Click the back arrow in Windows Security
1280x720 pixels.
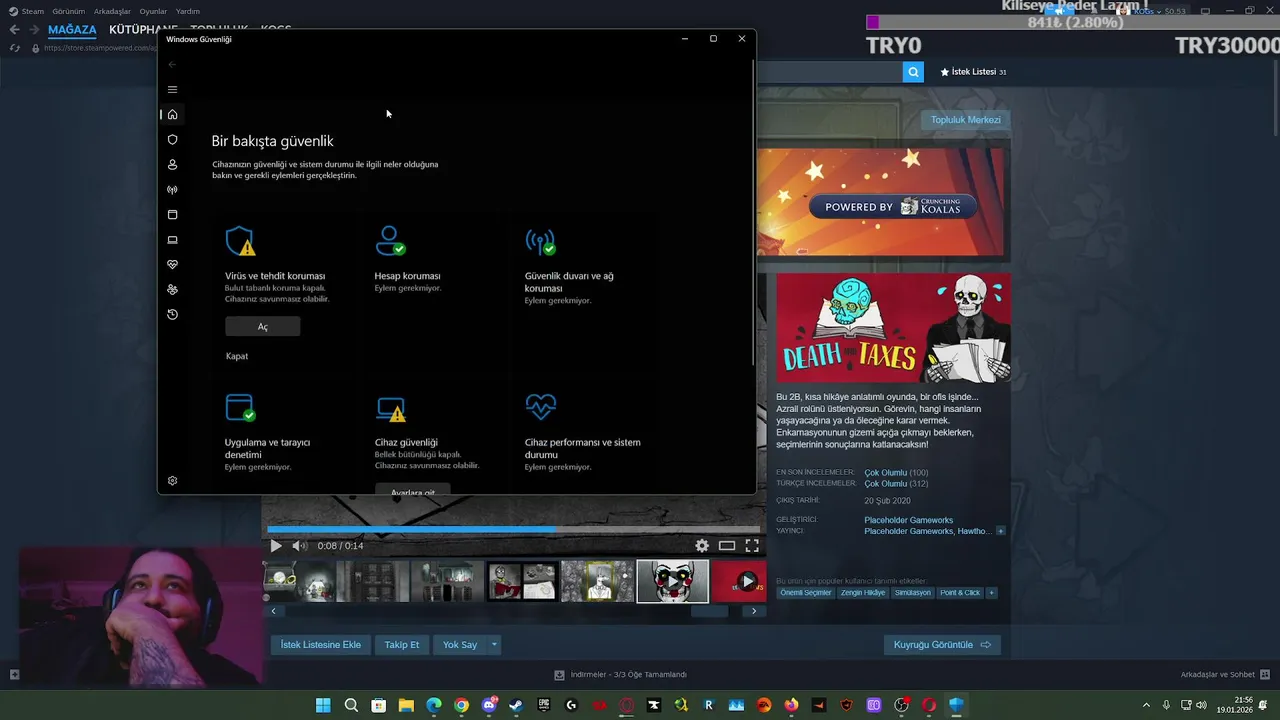(172, 64)
